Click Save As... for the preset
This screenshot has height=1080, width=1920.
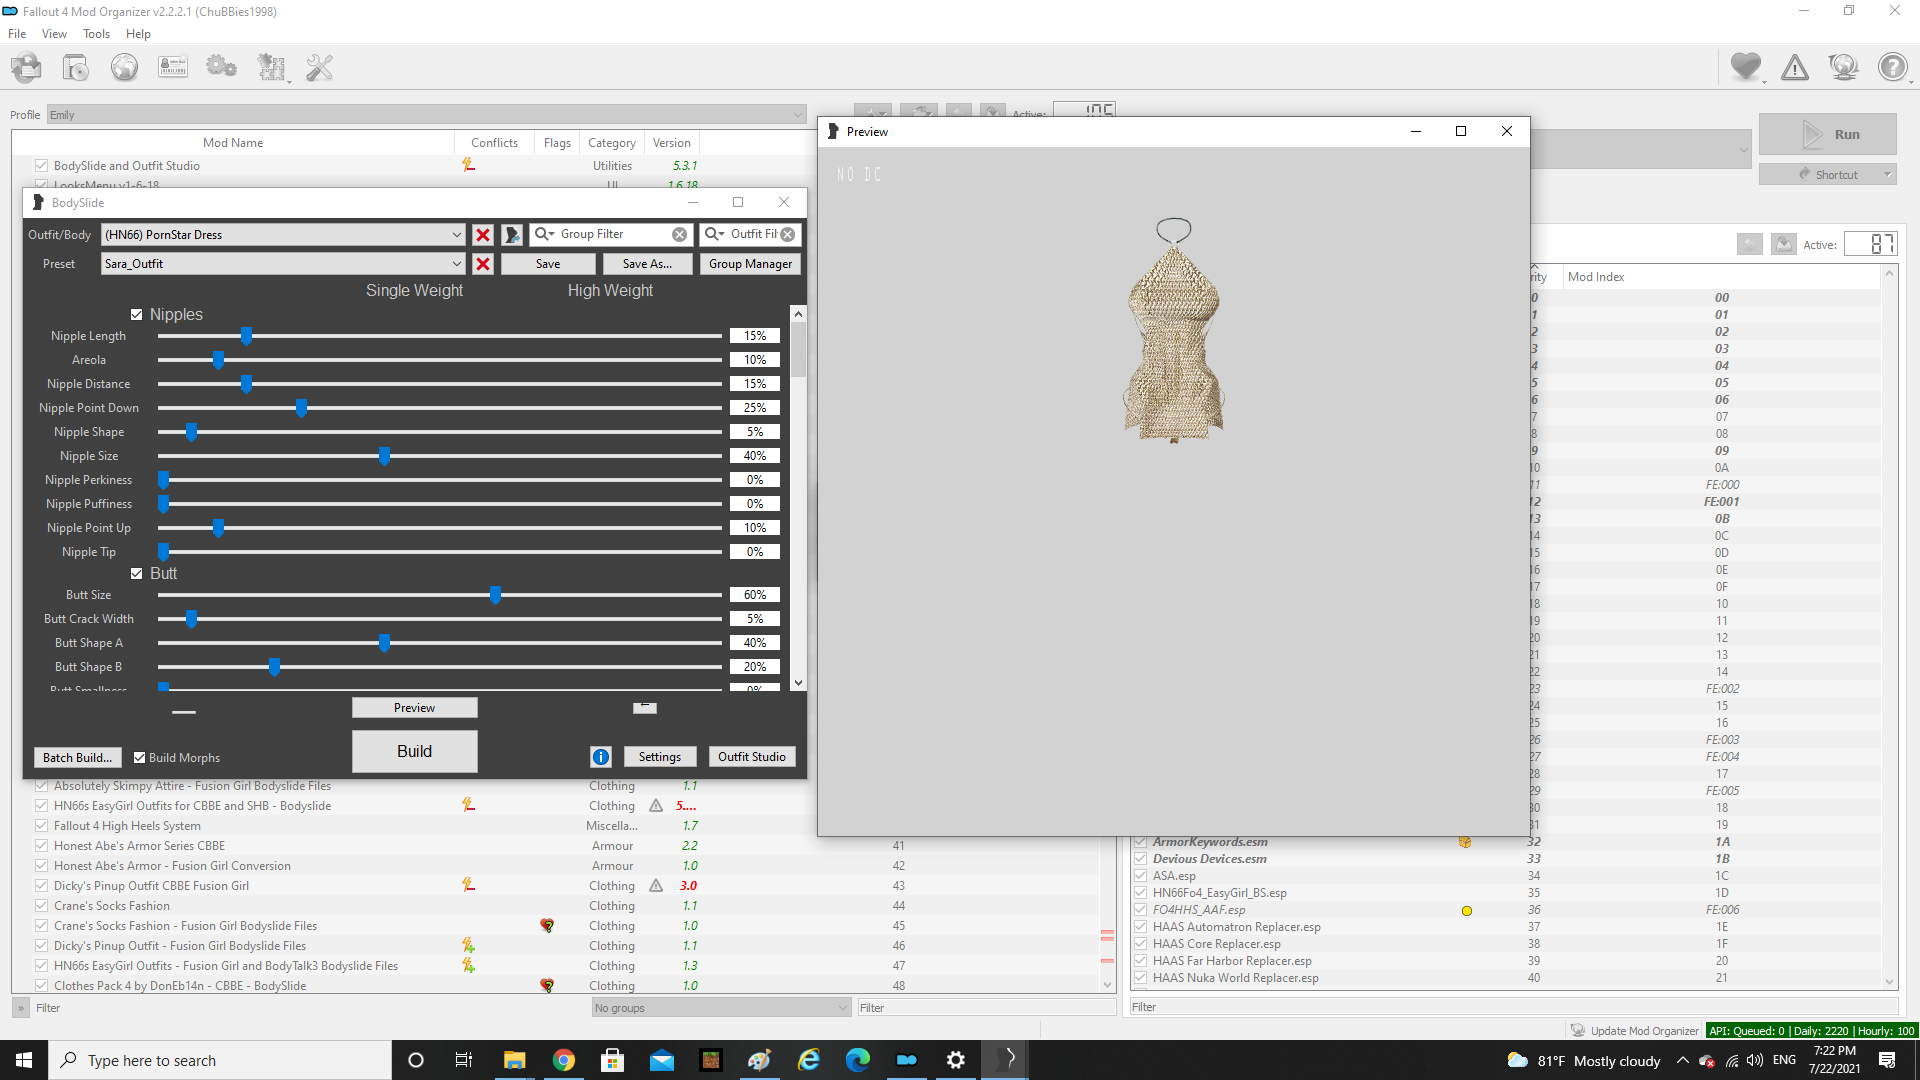tap(647, 264)
